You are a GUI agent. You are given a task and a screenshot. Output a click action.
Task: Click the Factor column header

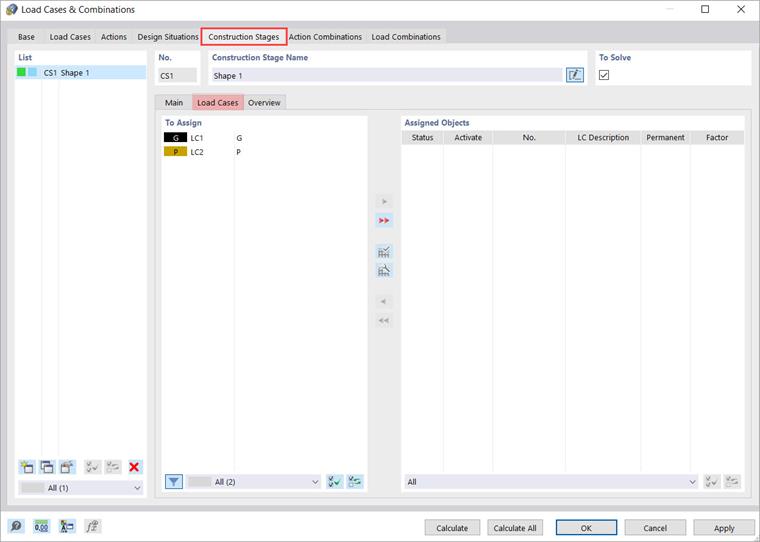tap(717, 138)
